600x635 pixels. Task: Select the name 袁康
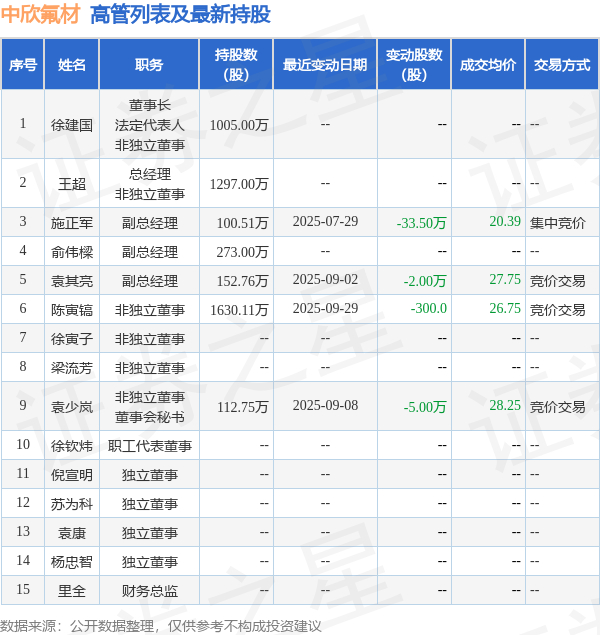click(72, 533)
